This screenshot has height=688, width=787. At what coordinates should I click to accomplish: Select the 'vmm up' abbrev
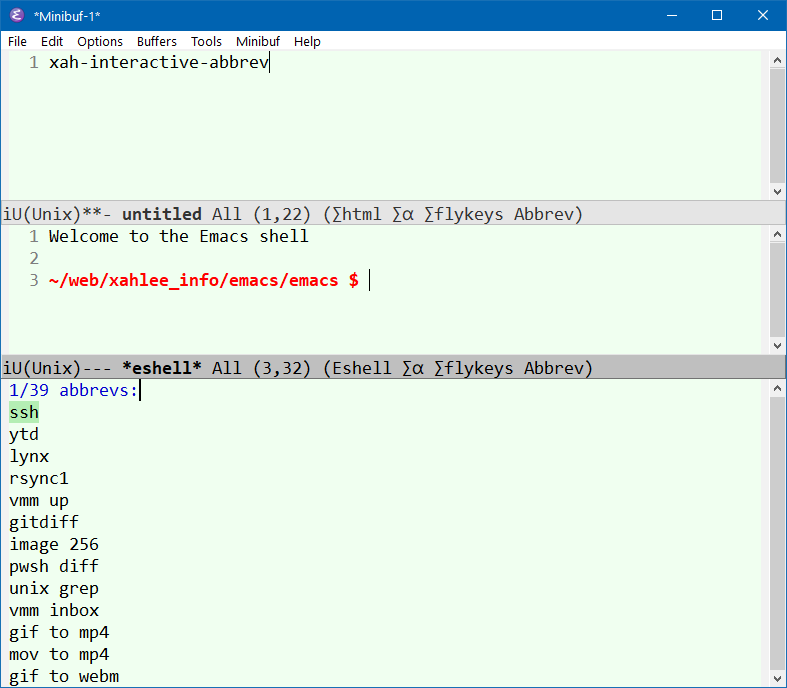(39, 500)
